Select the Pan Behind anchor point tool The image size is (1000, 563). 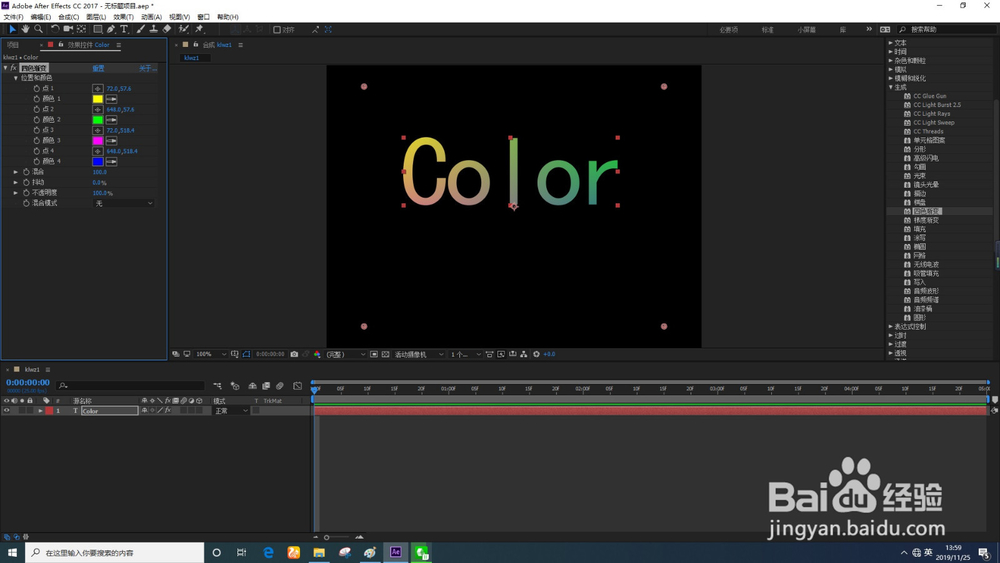[82, 29]
